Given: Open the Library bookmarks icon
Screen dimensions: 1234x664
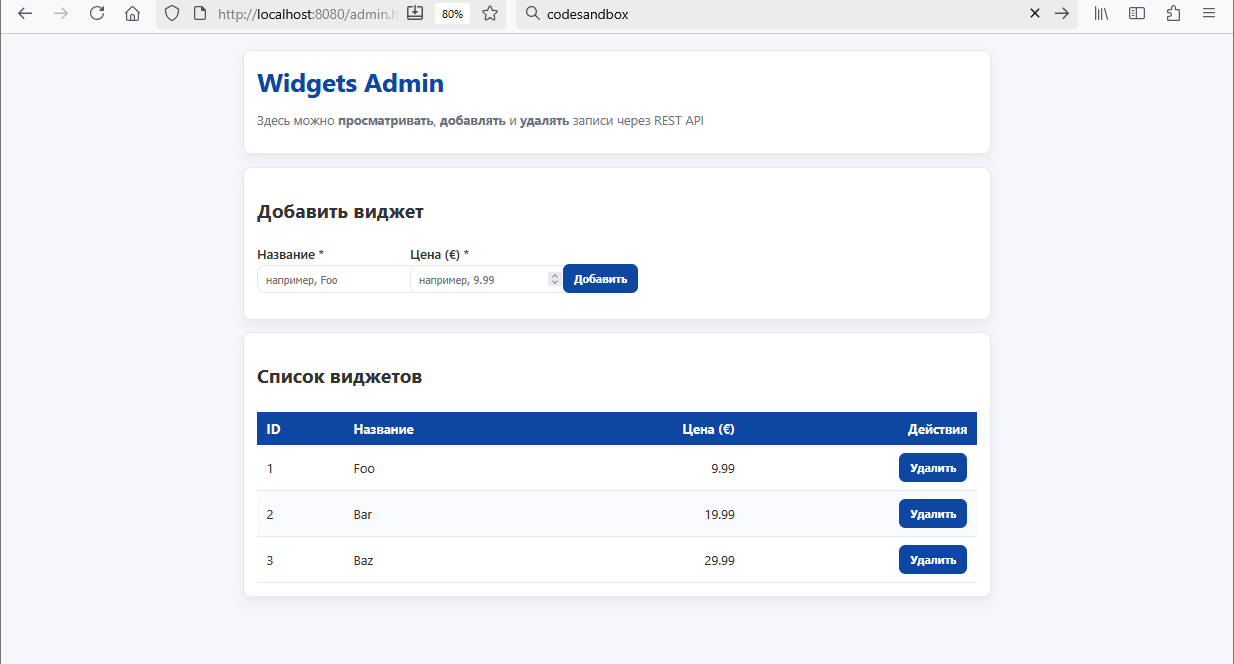Looking at the screenshot, I should click(1101, 14).
